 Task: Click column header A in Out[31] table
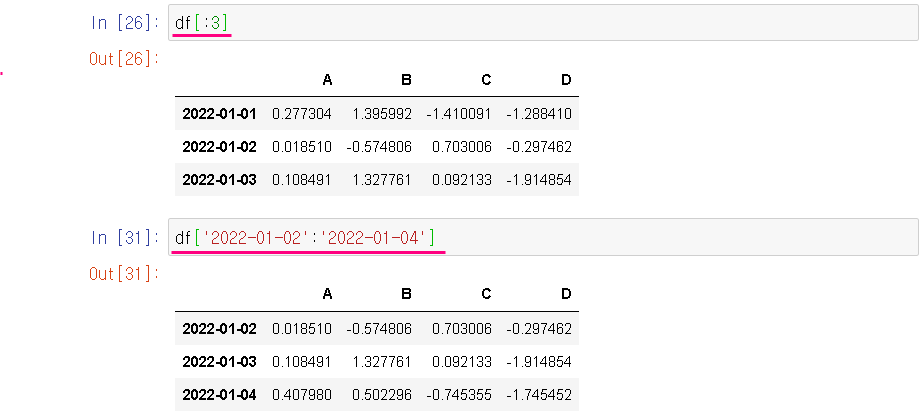pos(328,294)
